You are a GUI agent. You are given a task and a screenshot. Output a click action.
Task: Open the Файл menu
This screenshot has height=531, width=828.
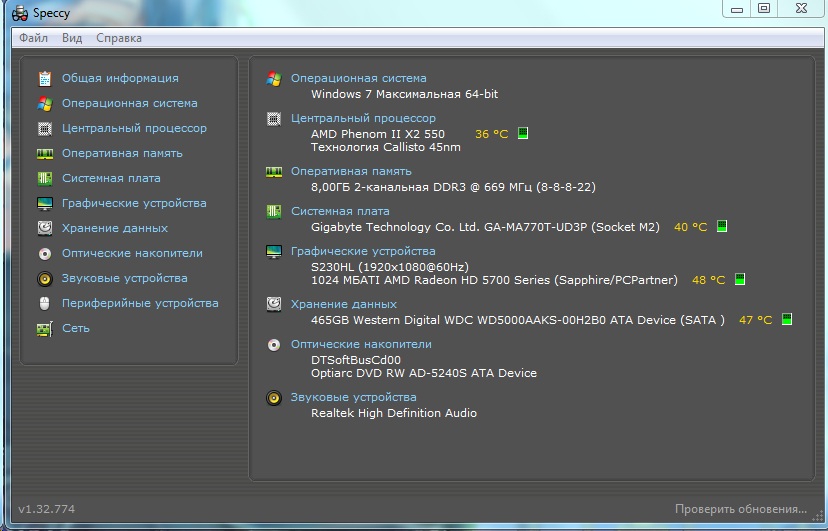pyautogui.click(x=33, y=38)
